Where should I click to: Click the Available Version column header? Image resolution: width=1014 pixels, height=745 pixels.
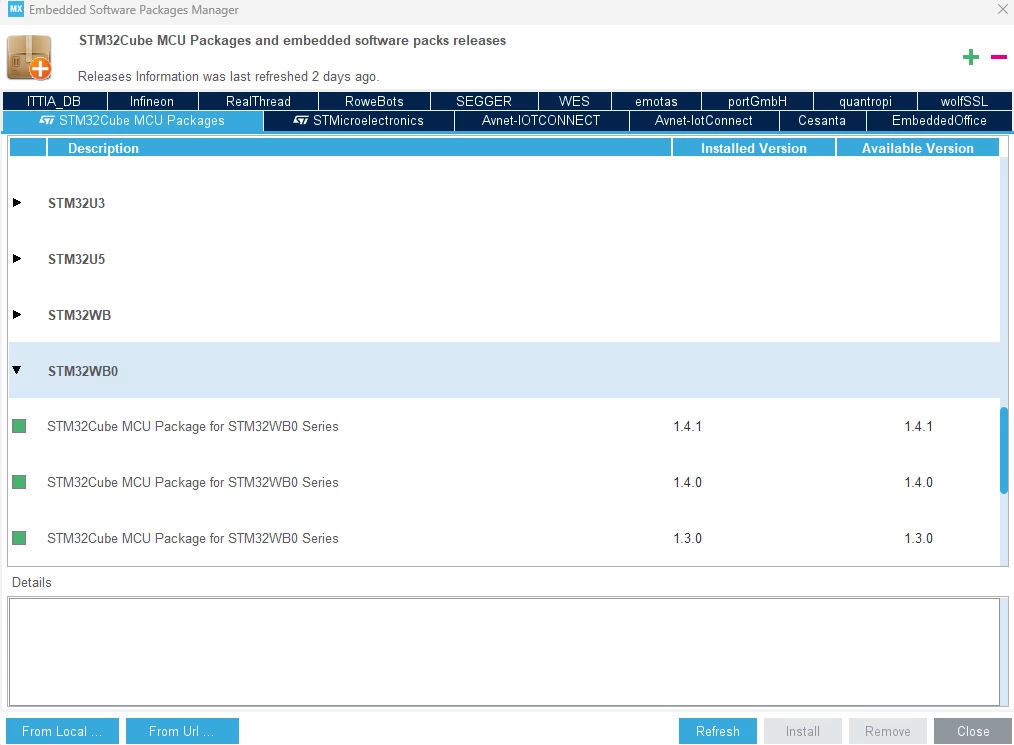coord(918,148)
